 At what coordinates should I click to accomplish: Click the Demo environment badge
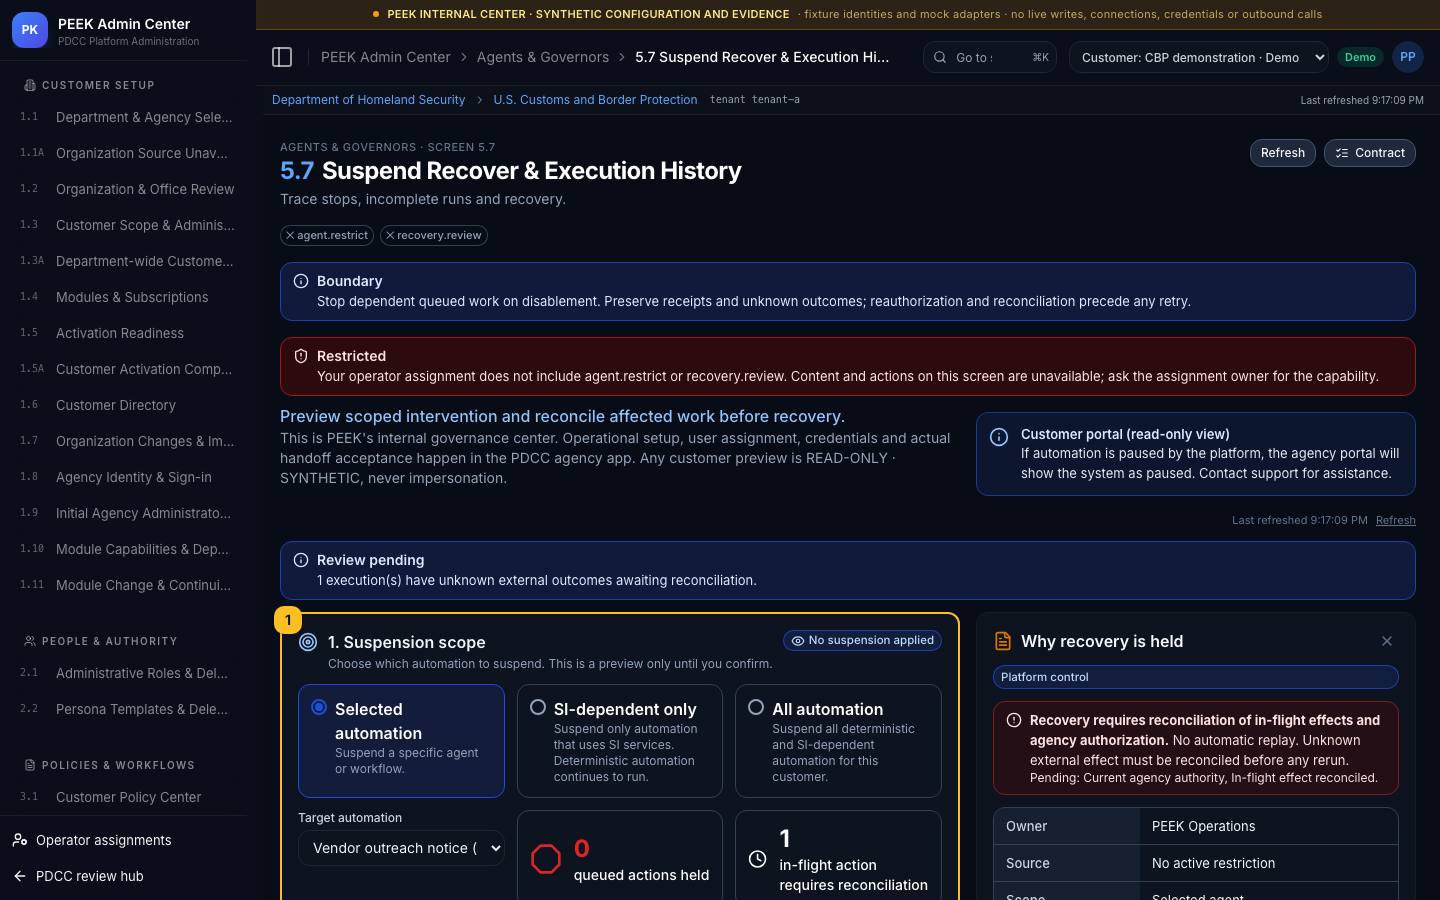1360,57
